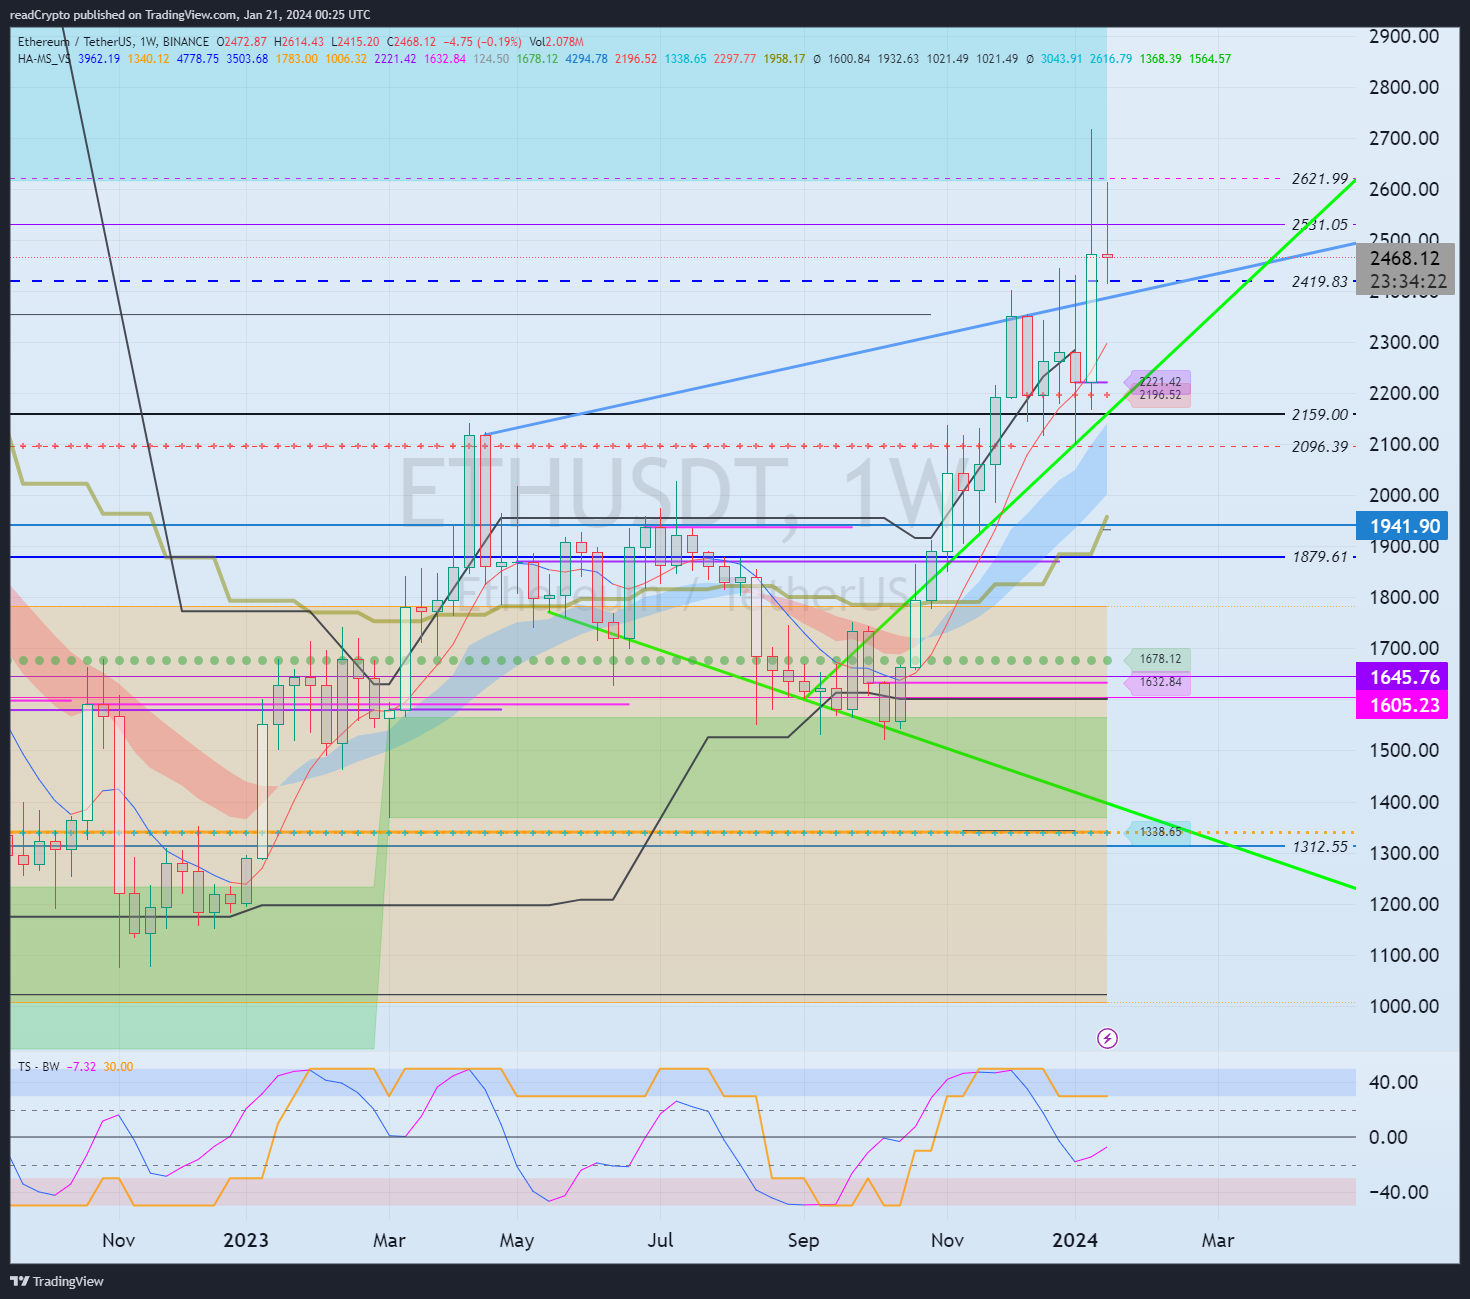1470x1299 pixels.
Task: Click the readCrypto published header text
Action: tap(190, 14)
